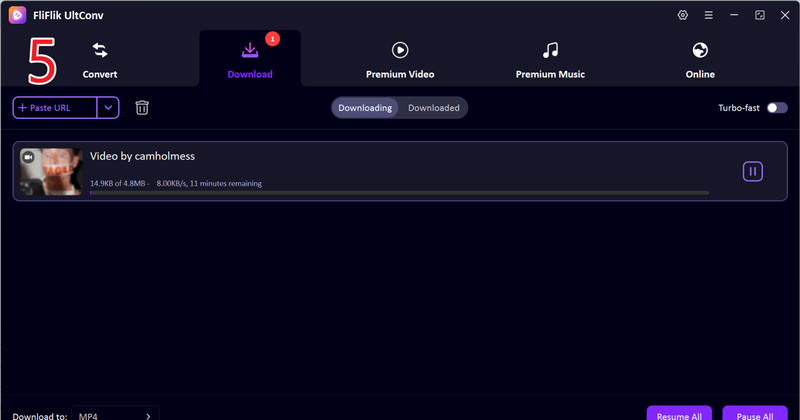
Task: Enable the Turbo-fast switch
Action: pyautogui.click(x=777, y=108)
